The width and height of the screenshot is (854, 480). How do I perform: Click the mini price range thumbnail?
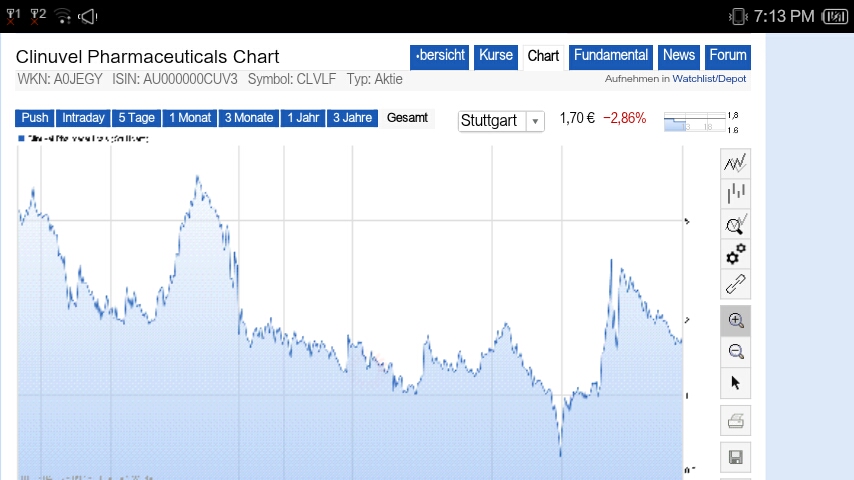(x=699, y=121)
